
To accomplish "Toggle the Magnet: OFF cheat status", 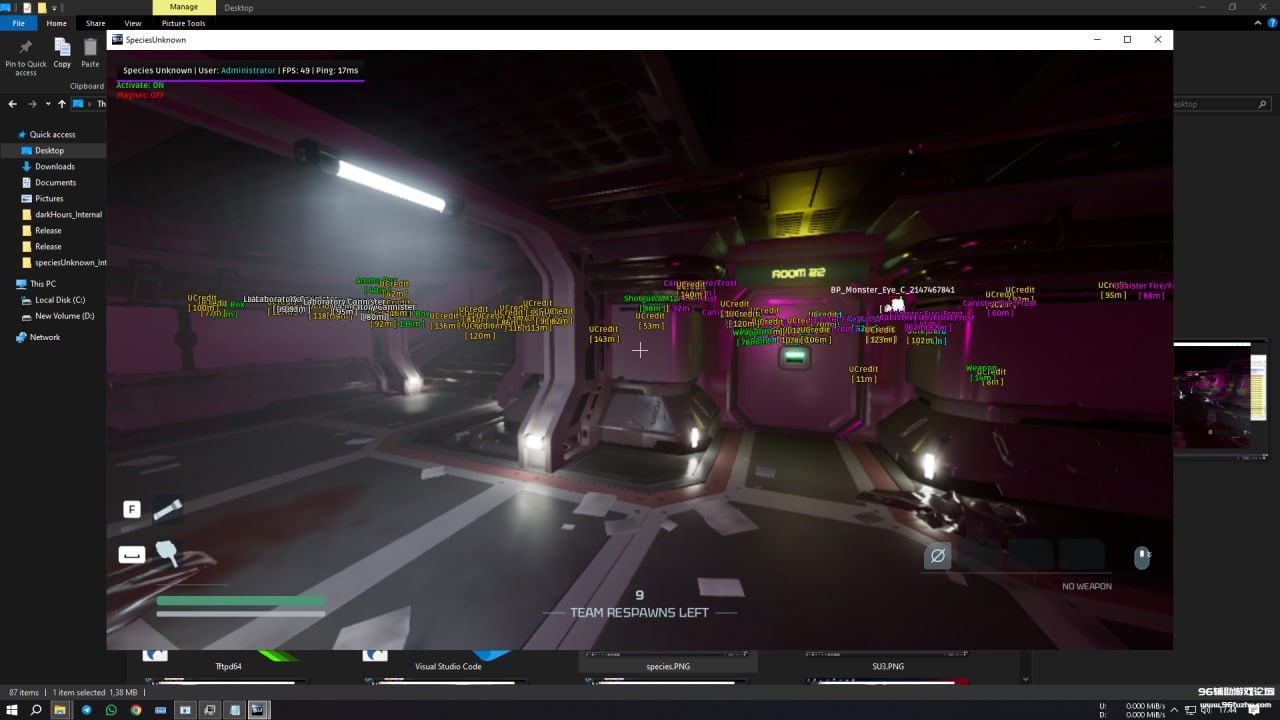I will (140, 95).
